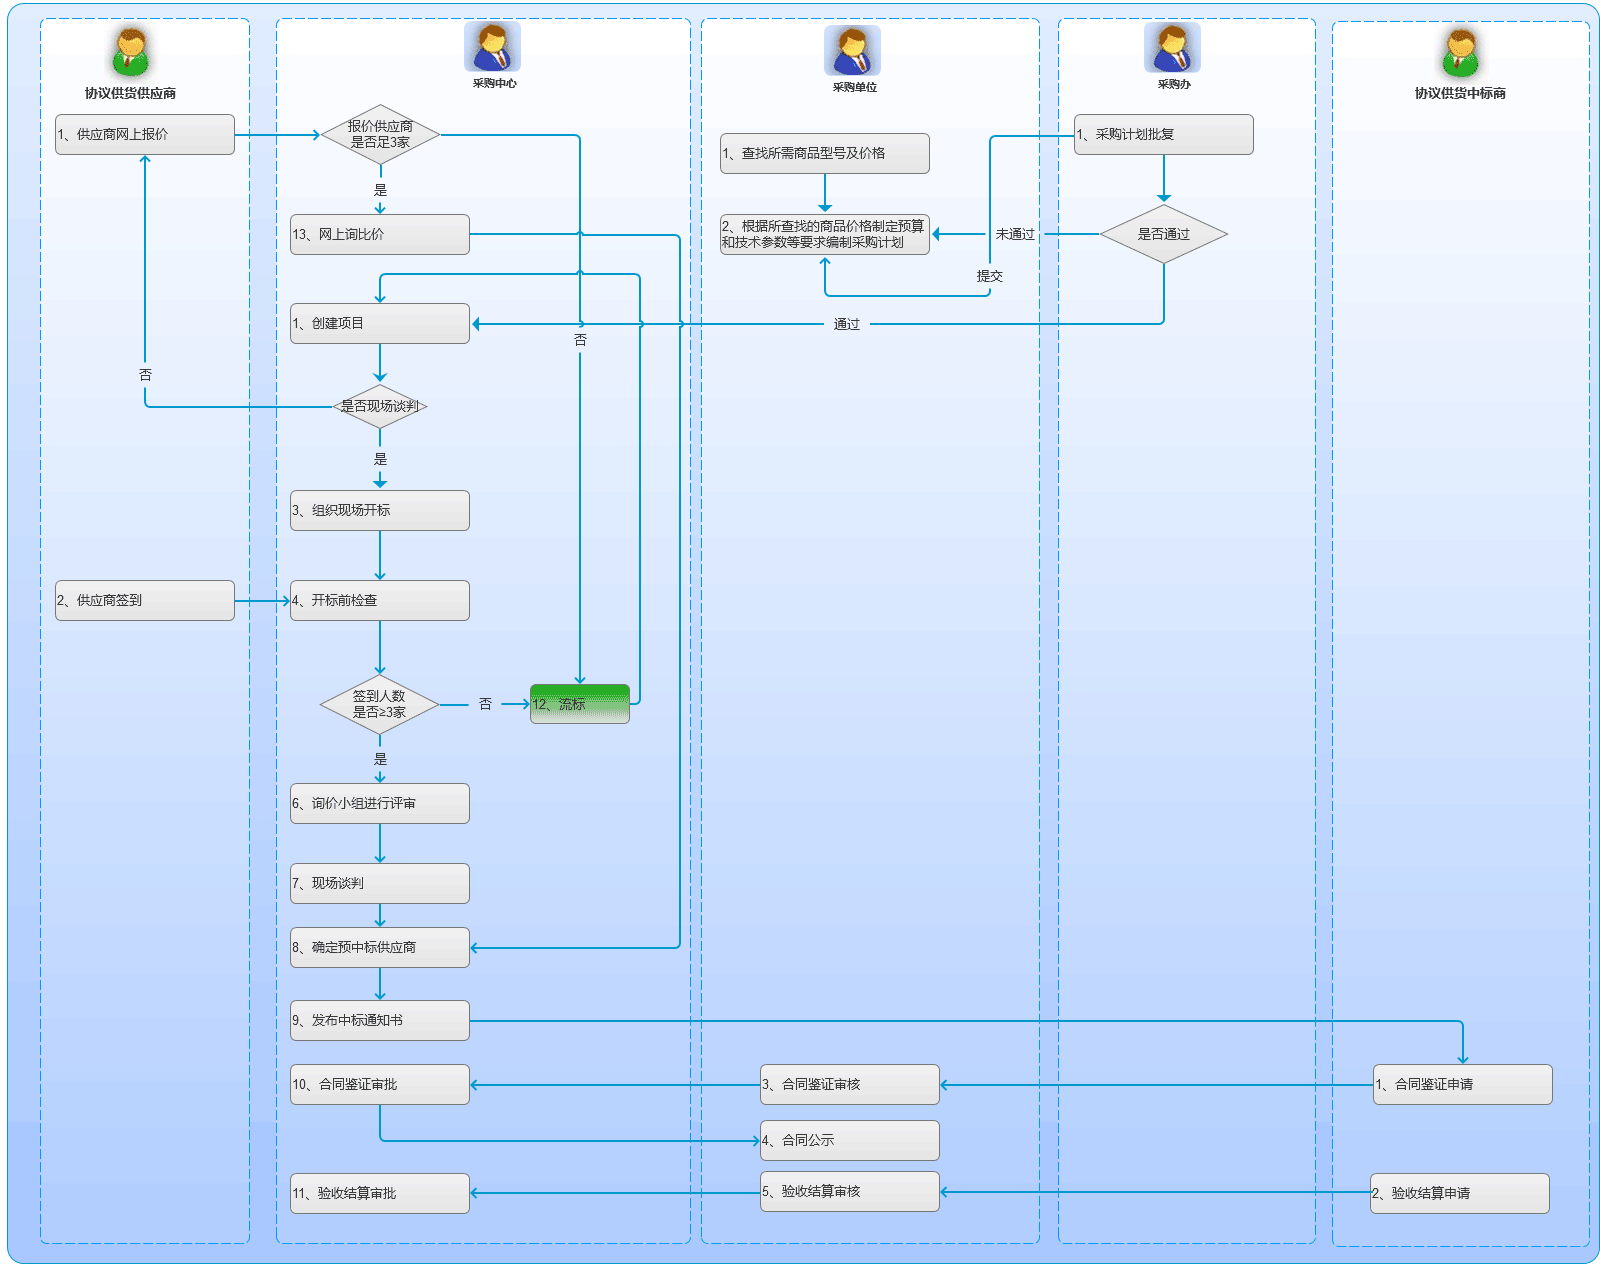This screenshot has width=1600, height=1264.
Task: Click the 采购单位 person icon
Action: pyautogui.click(x=852, y=50)
